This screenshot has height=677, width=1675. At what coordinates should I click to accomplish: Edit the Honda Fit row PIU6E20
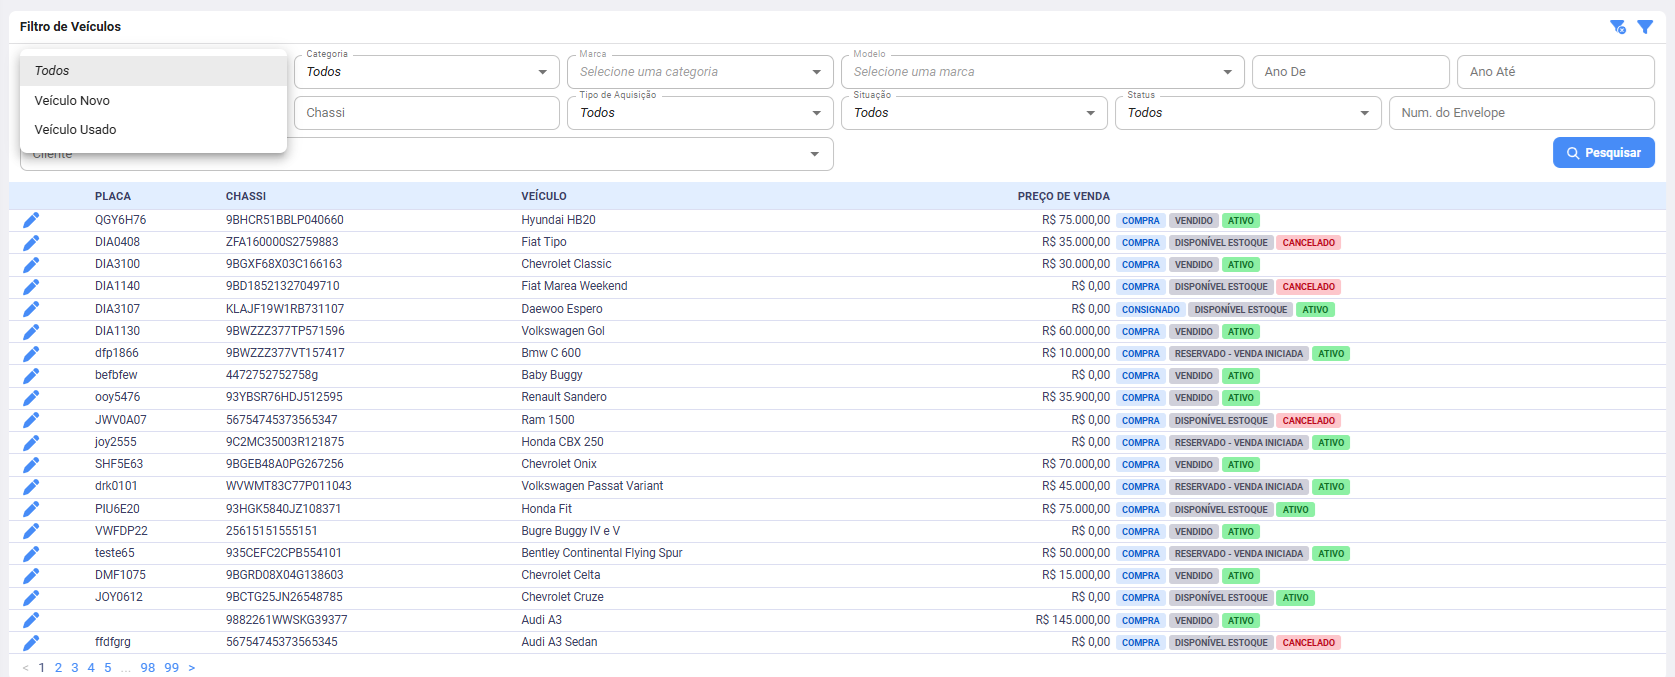[x=31, y=509]
